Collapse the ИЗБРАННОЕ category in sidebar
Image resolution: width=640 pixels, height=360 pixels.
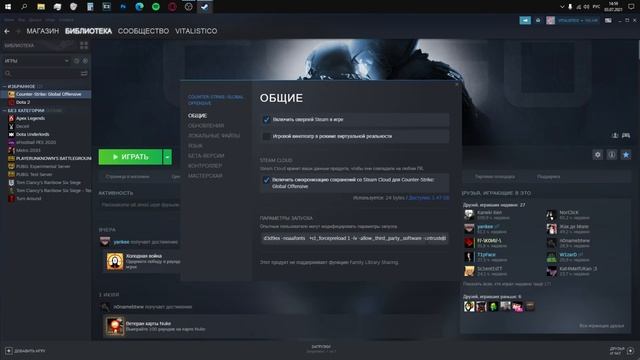click(x=4, y=87)
